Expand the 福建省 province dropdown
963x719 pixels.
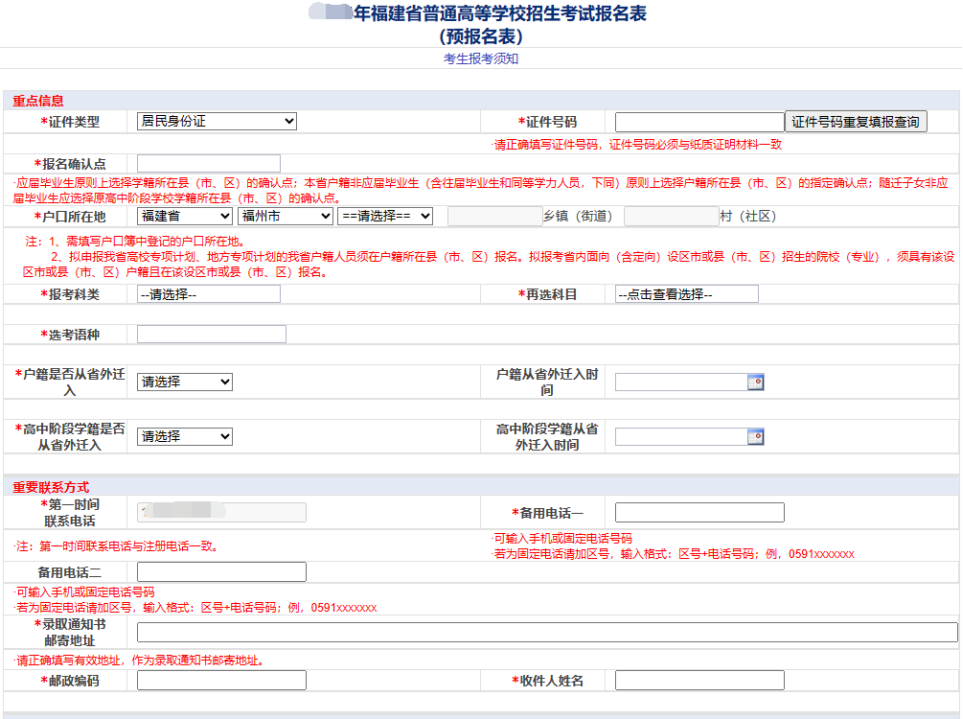[184, 216]
